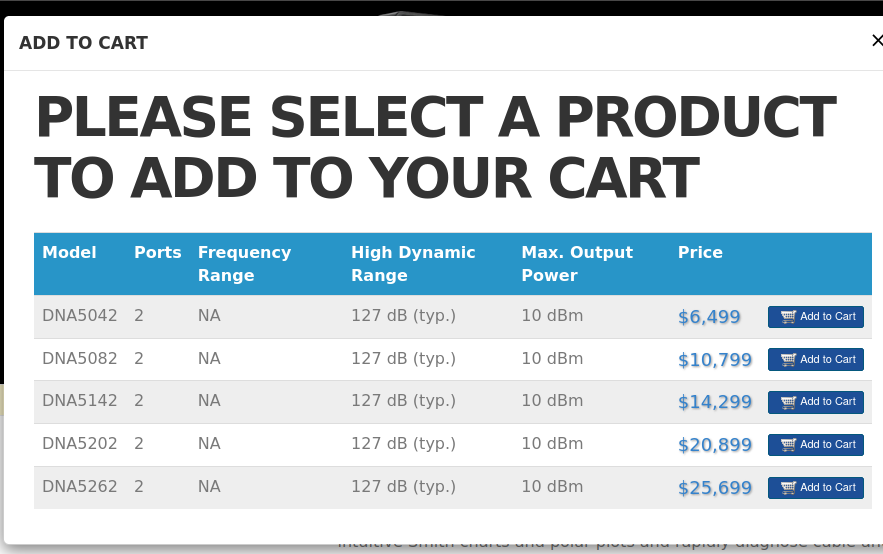
Task: Open the $10,799 price link
Action: click(714, 360)
